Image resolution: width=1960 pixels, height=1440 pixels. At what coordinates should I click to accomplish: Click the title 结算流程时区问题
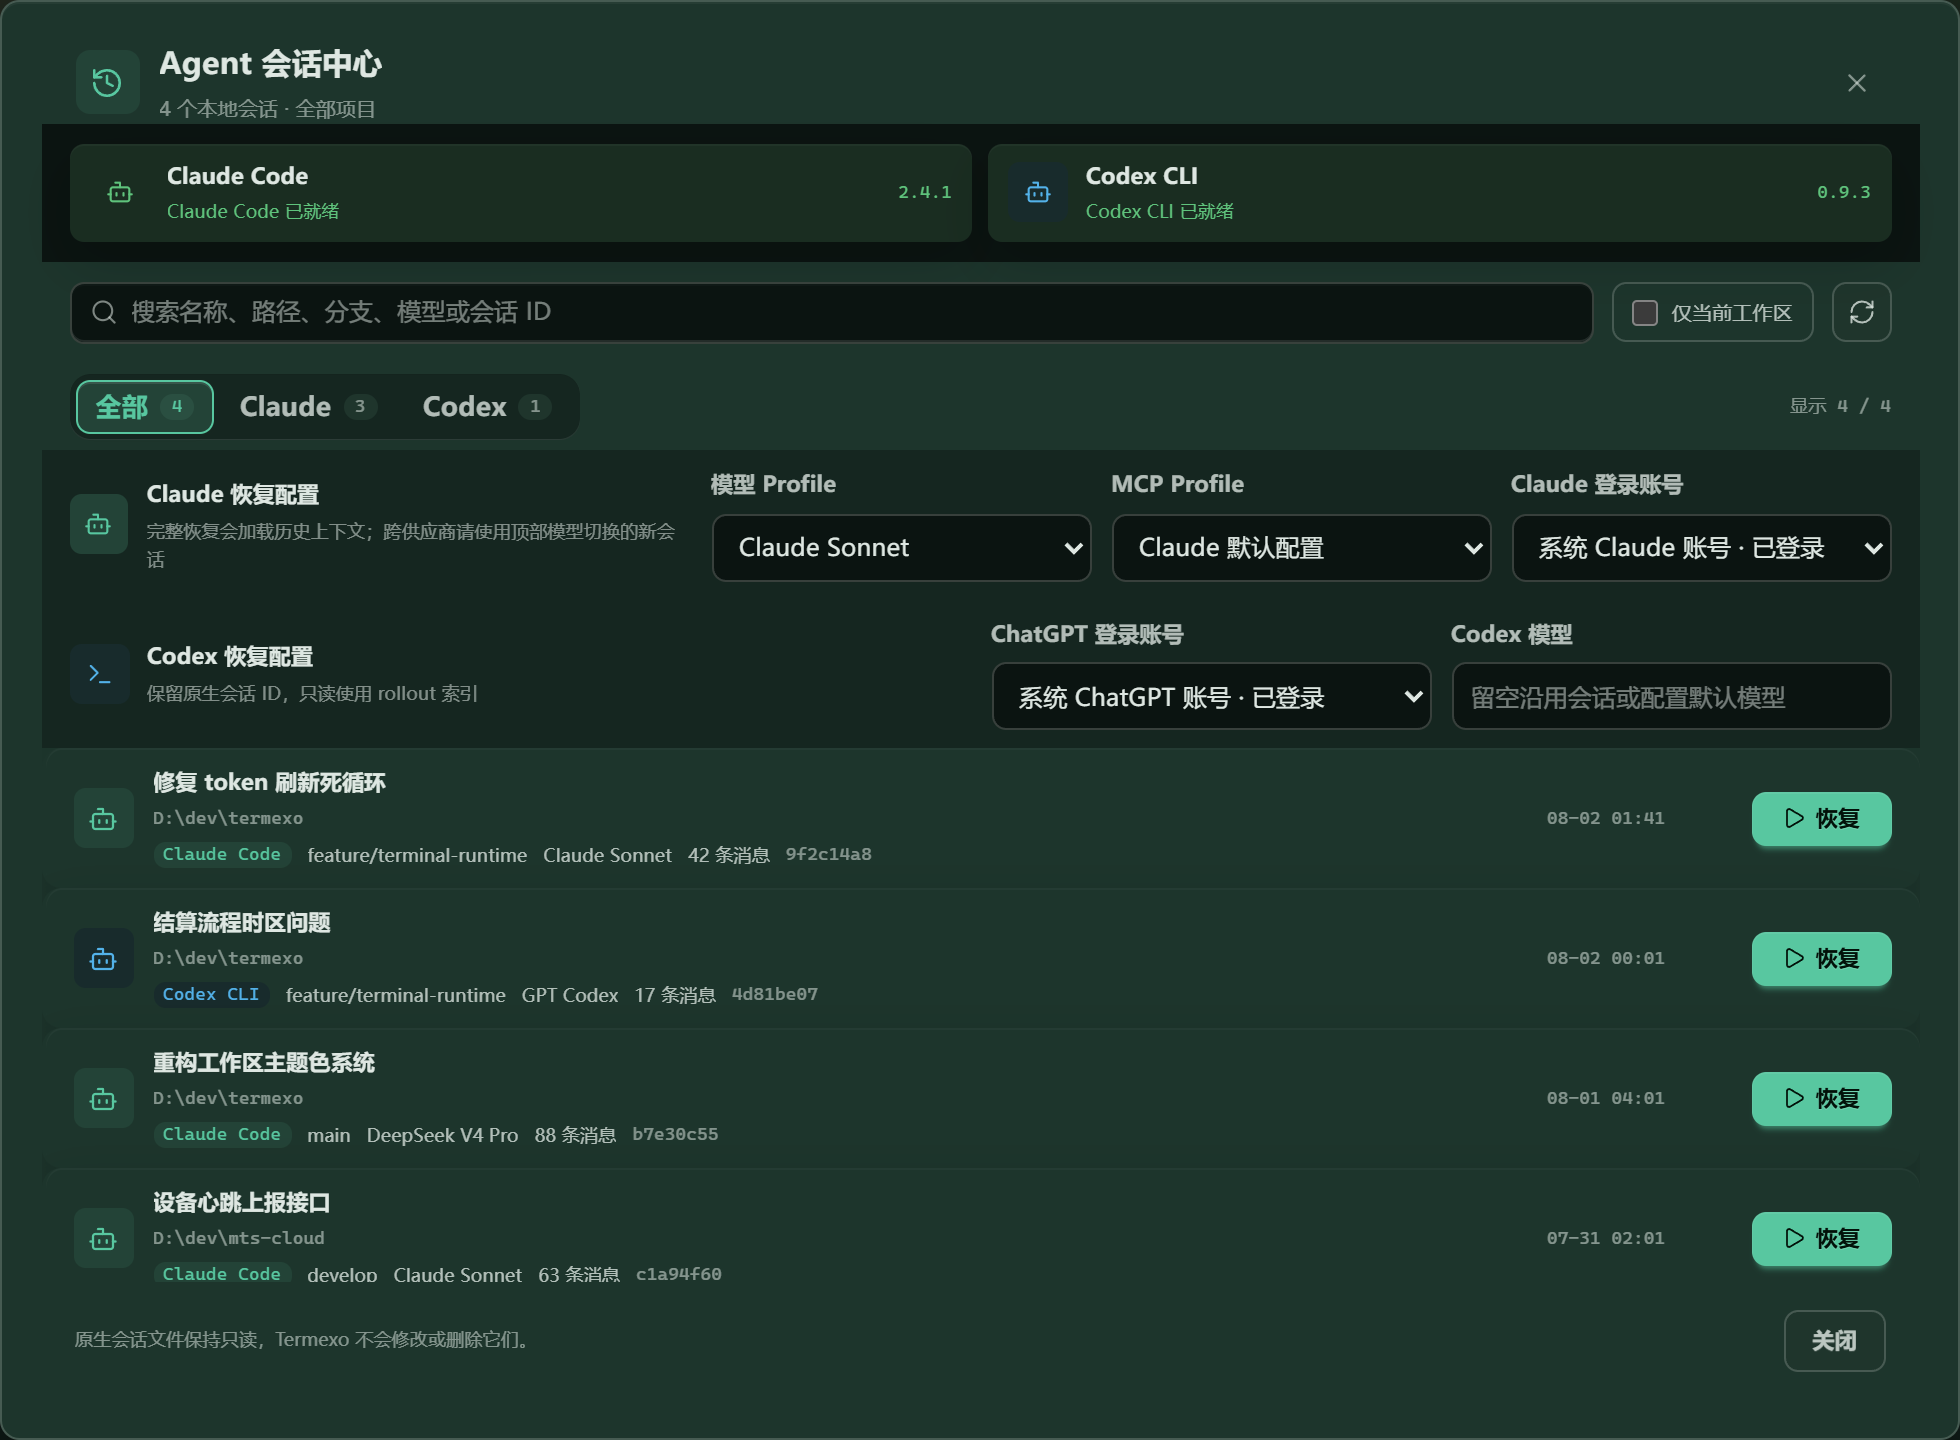click(x=242, y=923)
